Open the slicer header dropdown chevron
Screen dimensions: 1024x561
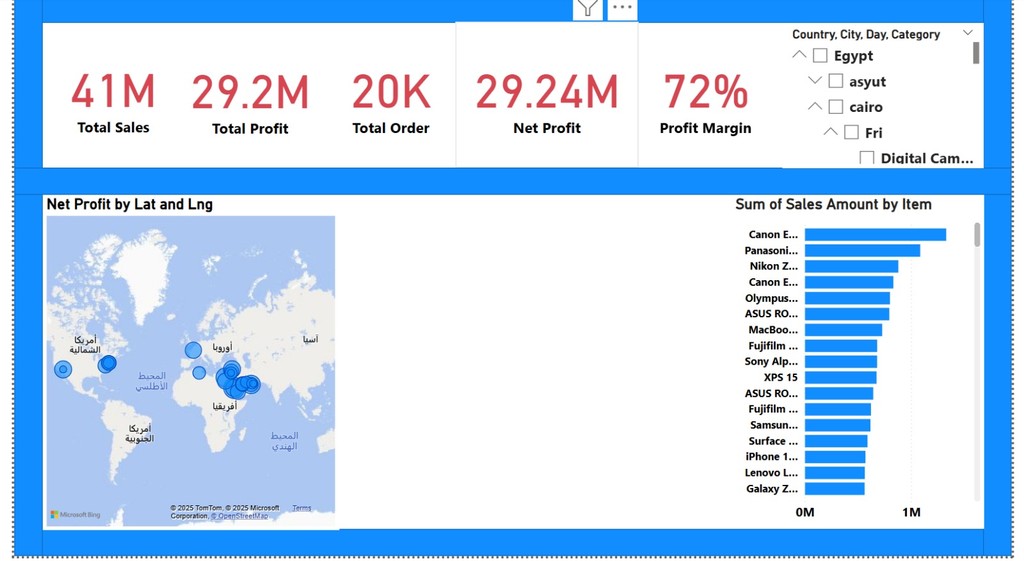coord(968,33)
